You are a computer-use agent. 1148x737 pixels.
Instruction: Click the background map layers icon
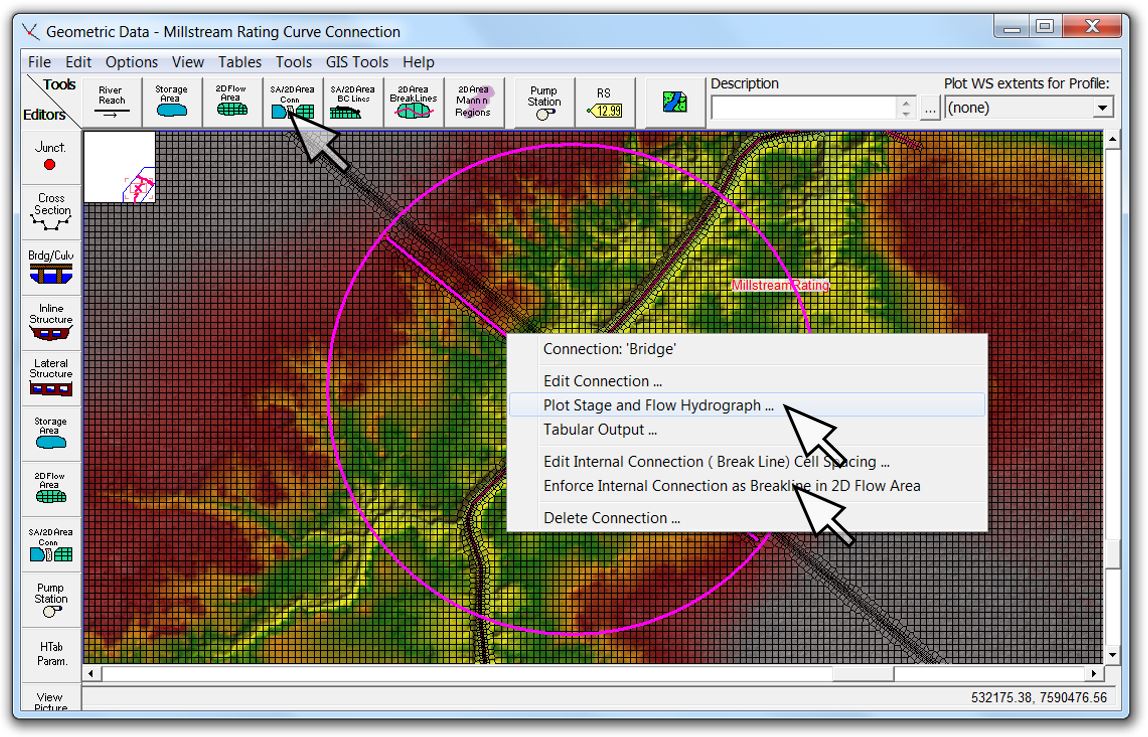(x=674, y=102)
